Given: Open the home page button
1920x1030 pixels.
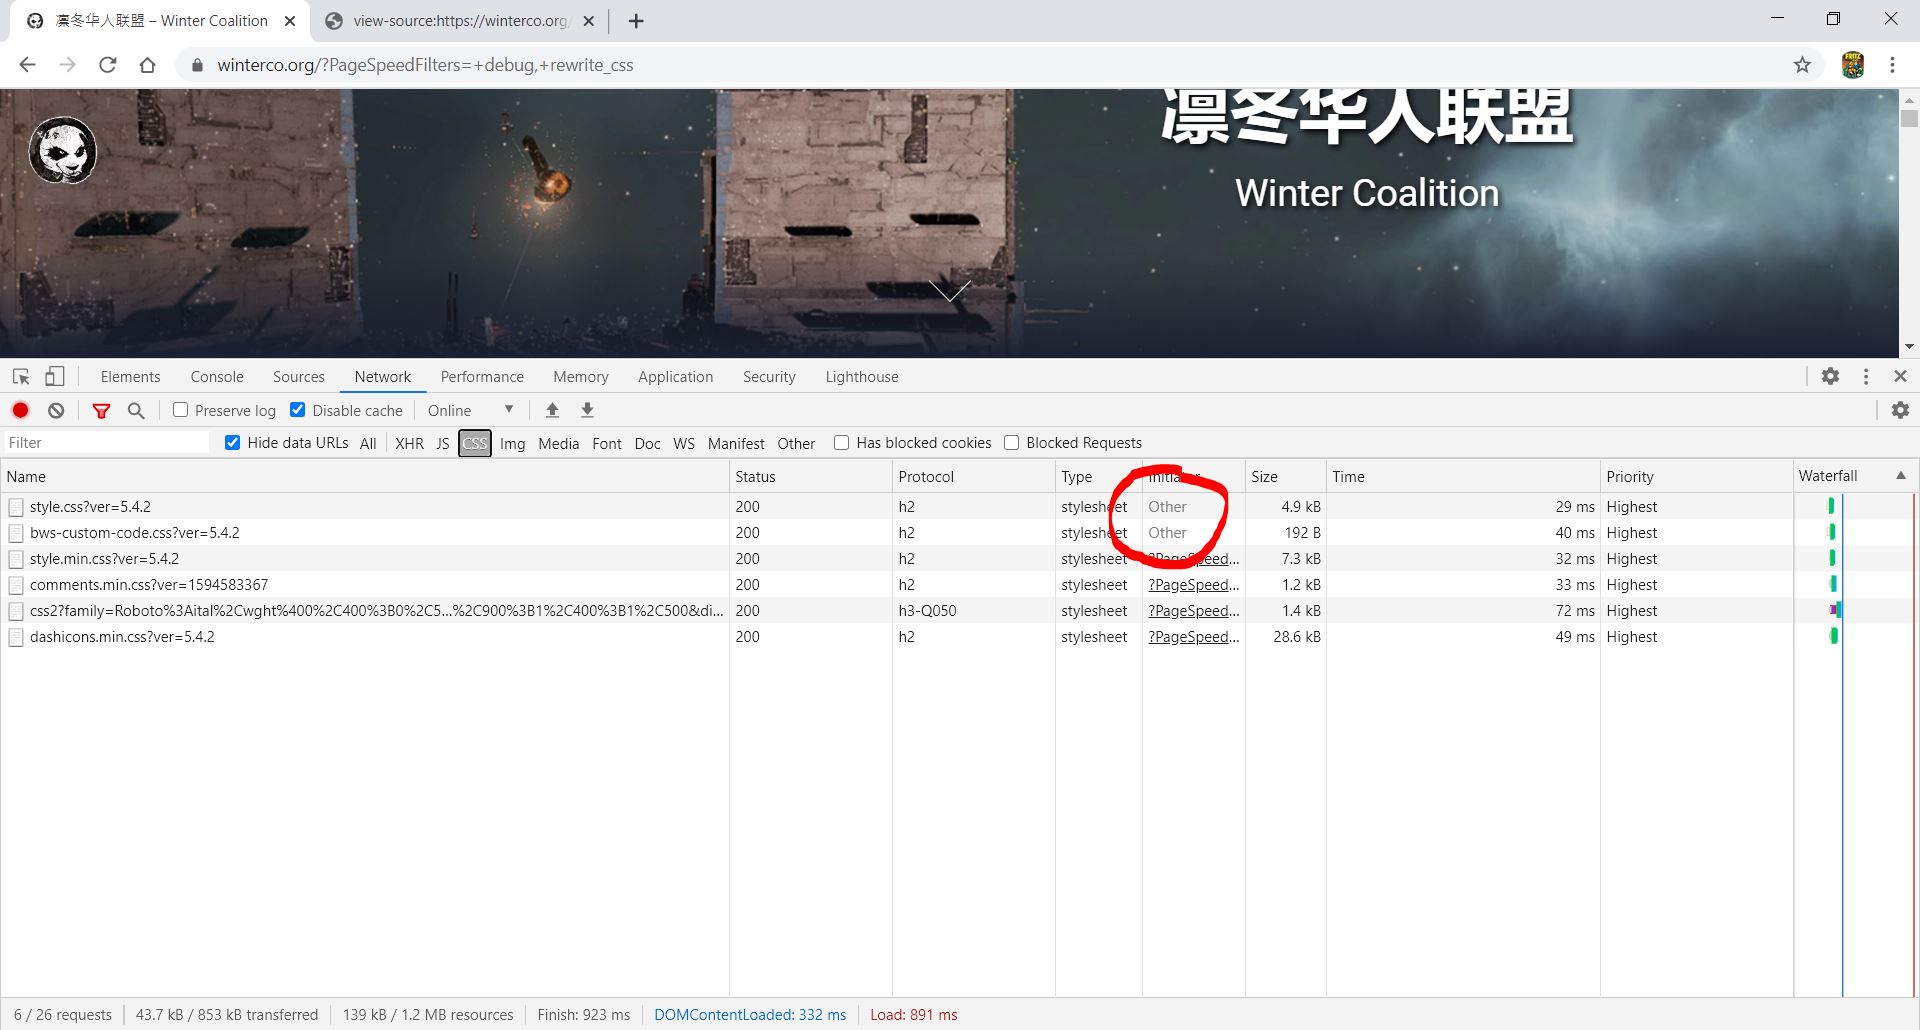Looking at the screenshot, I should [147, 65].
